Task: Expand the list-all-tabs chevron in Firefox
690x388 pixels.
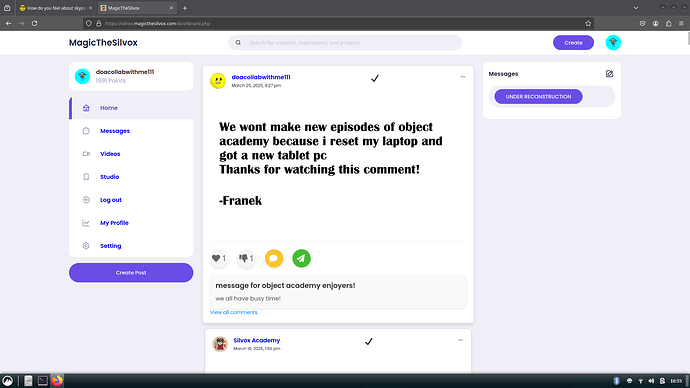Action: [x=636, y=8]
